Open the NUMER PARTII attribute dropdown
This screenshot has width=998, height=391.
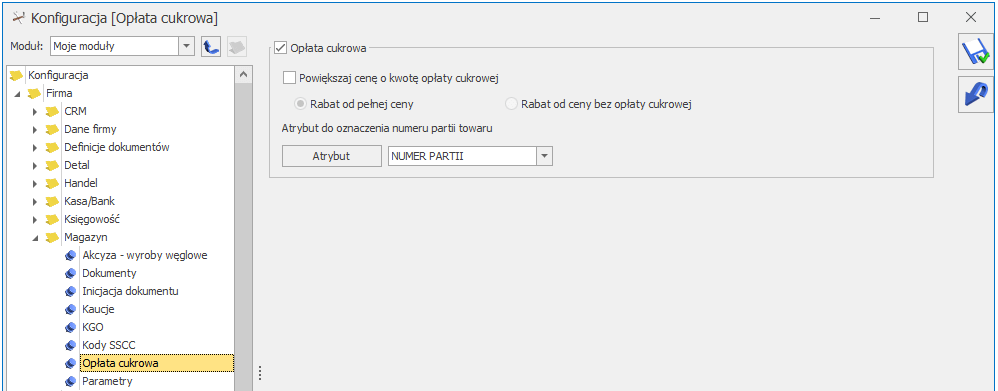click(545, 156)
